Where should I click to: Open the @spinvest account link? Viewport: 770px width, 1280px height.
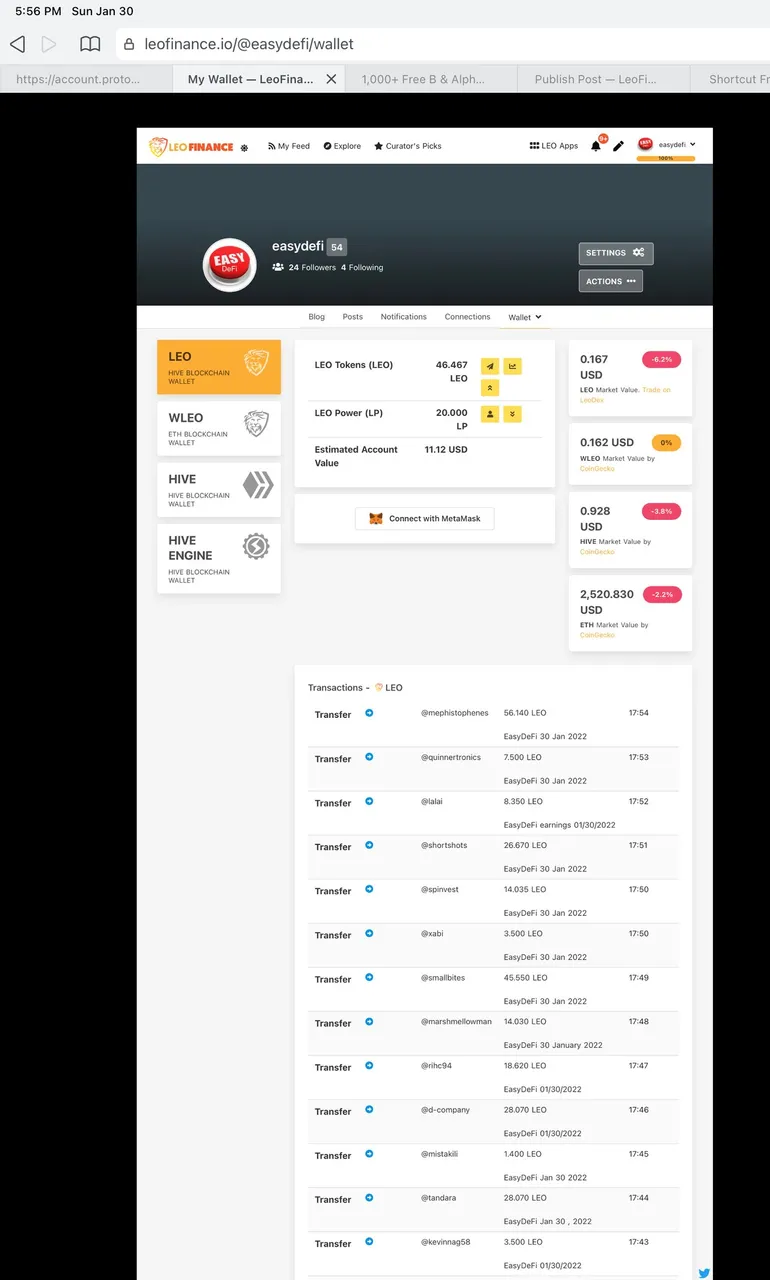click(440, 889)
